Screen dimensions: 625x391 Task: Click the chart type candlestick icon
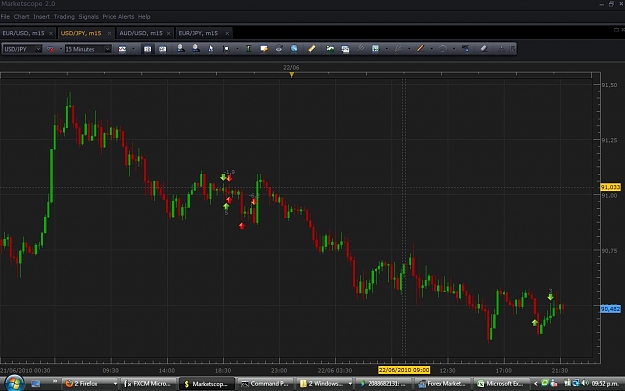122,49
